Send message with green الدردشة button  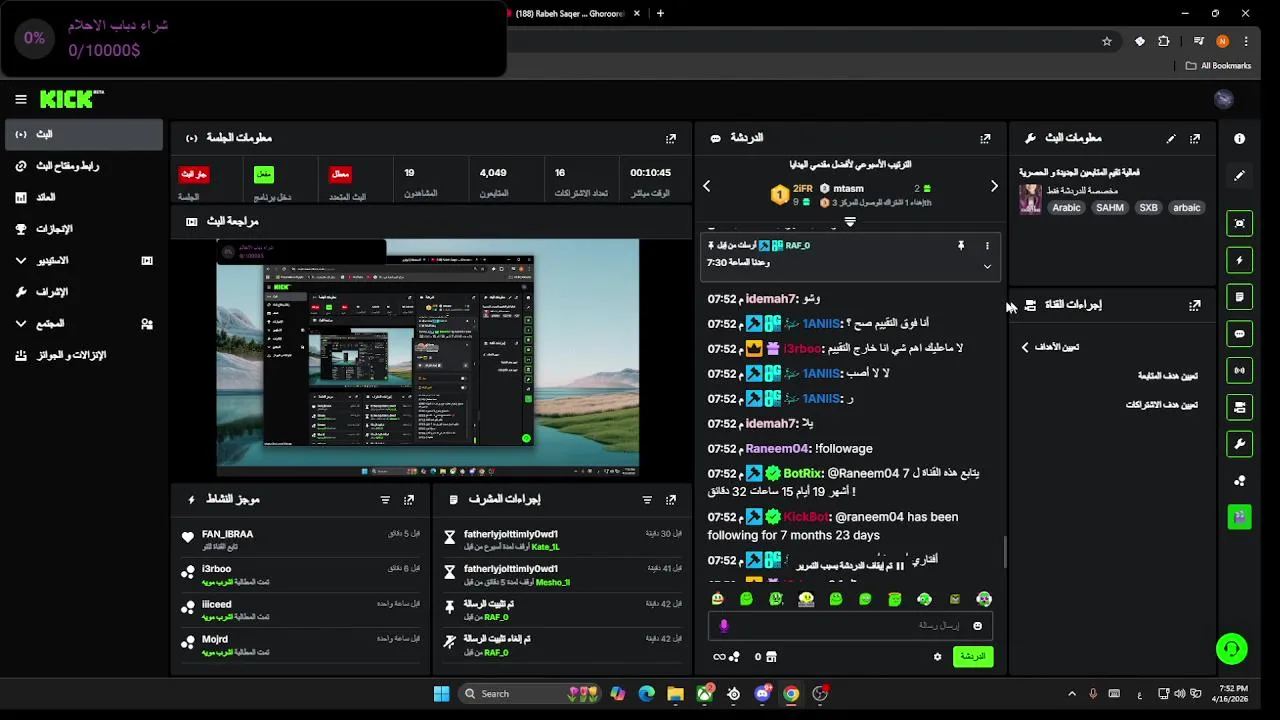[973, 657]
